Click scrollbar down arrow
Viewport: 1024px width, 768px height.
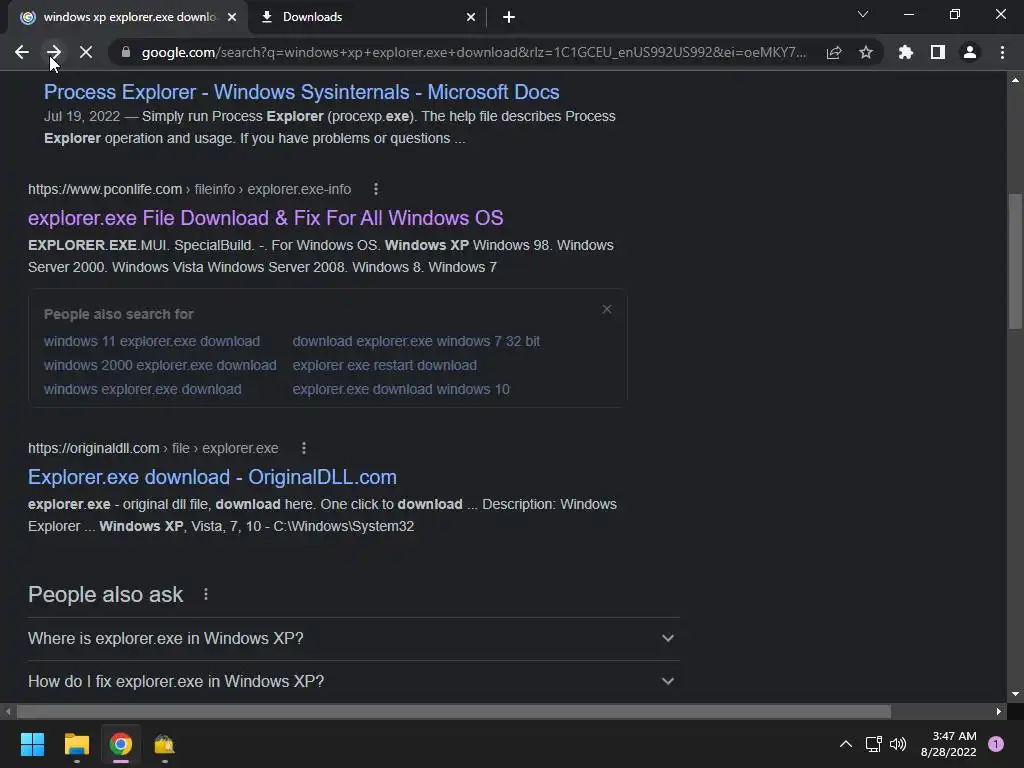click(x=1015, y=694)
